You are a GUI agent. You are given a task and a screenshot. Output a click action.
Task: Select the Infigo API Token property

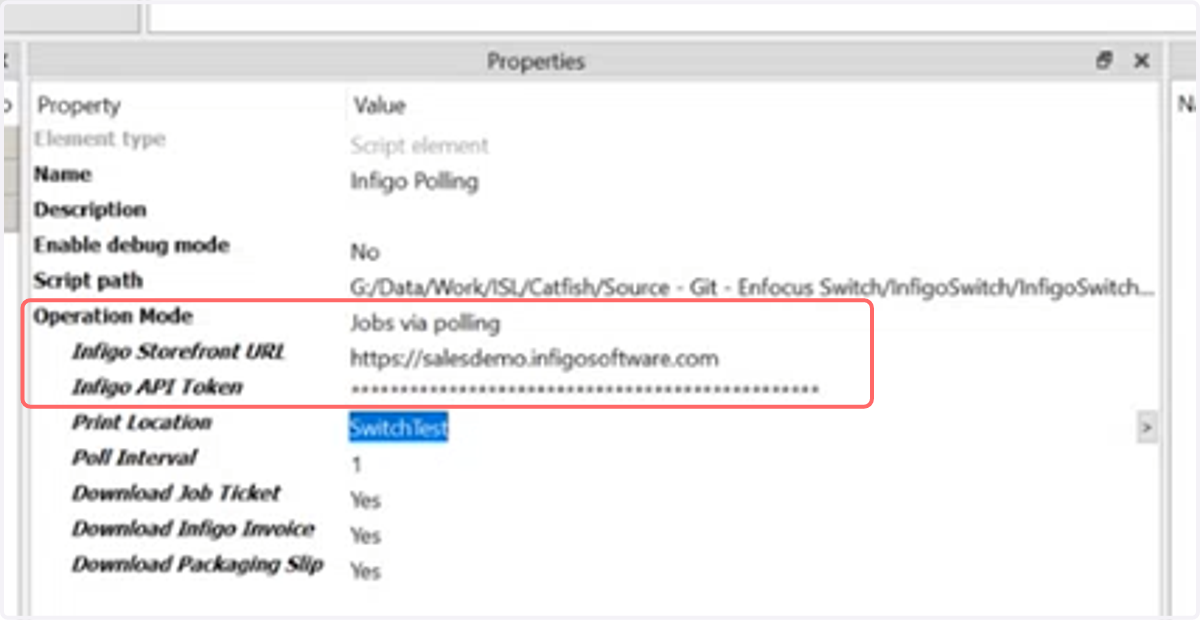156,387
